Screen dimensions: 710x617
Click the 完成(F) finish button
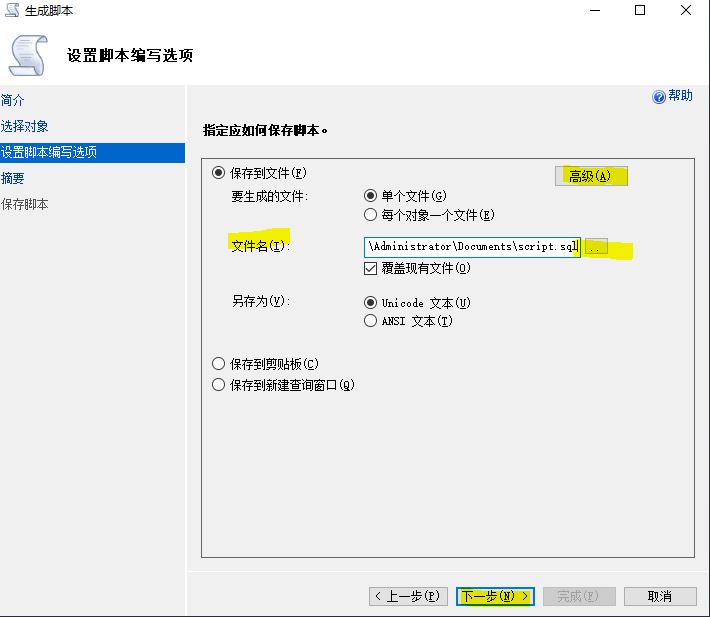pyautogui.click(x=579, y=596)
